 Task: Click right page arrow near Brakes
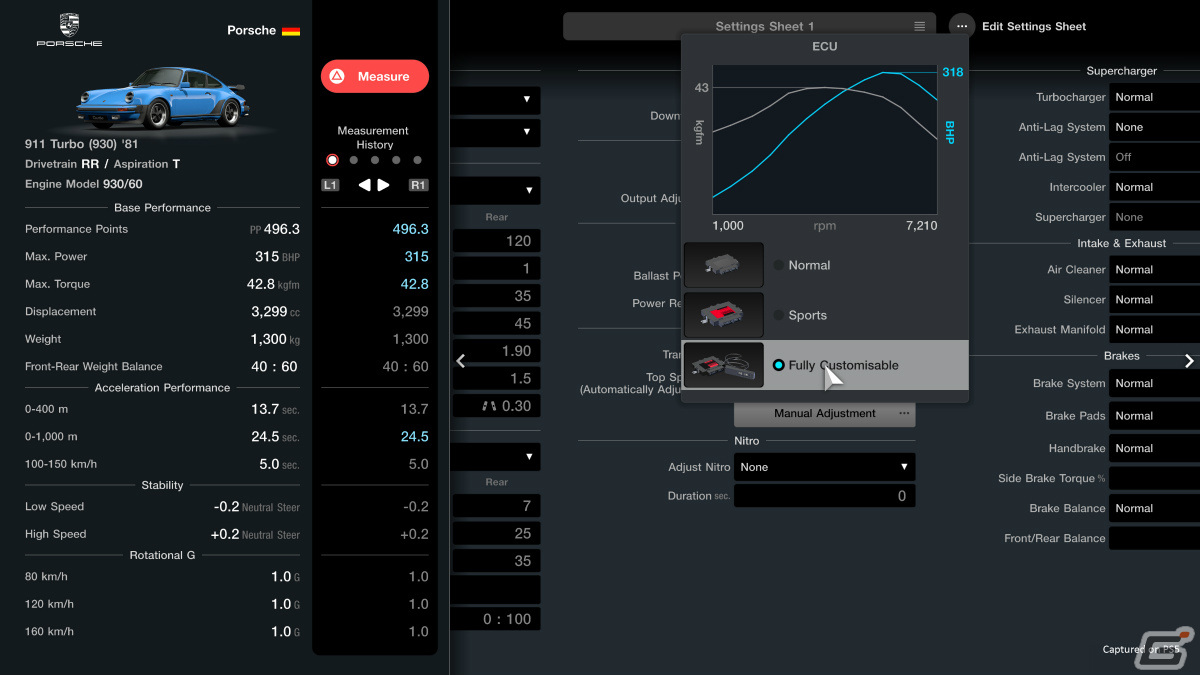[x=1189, y=361]
